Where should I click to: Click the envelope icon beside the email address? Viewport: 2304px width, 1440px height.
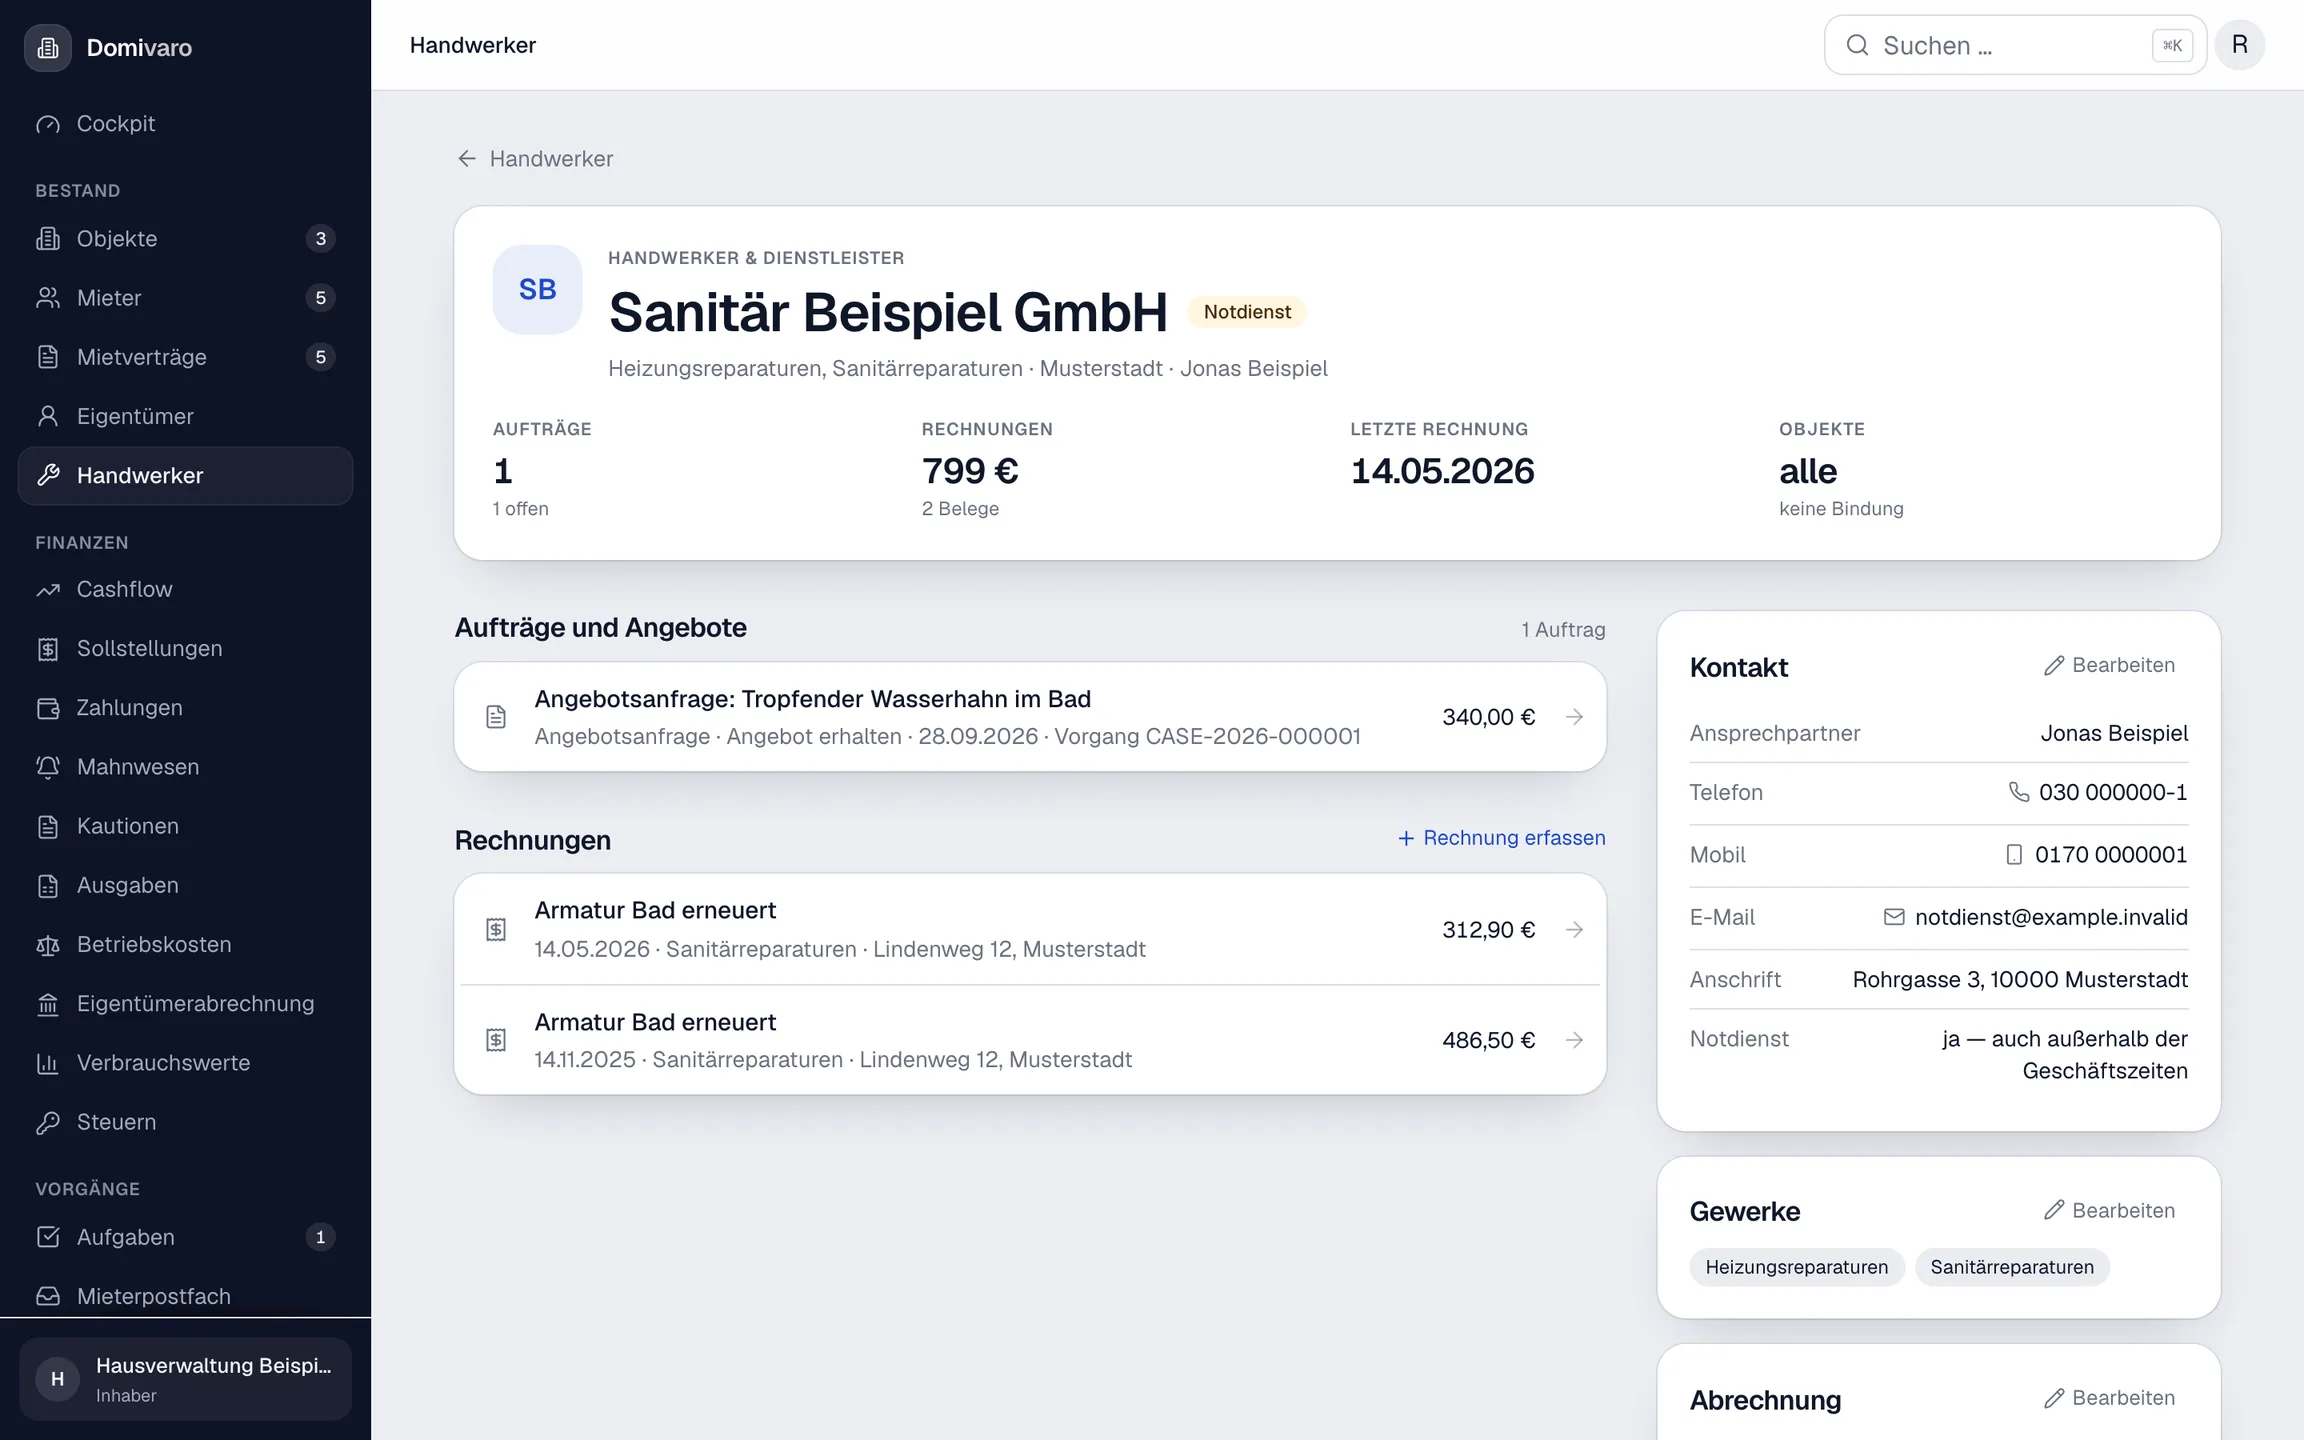tap(1894, 917)
